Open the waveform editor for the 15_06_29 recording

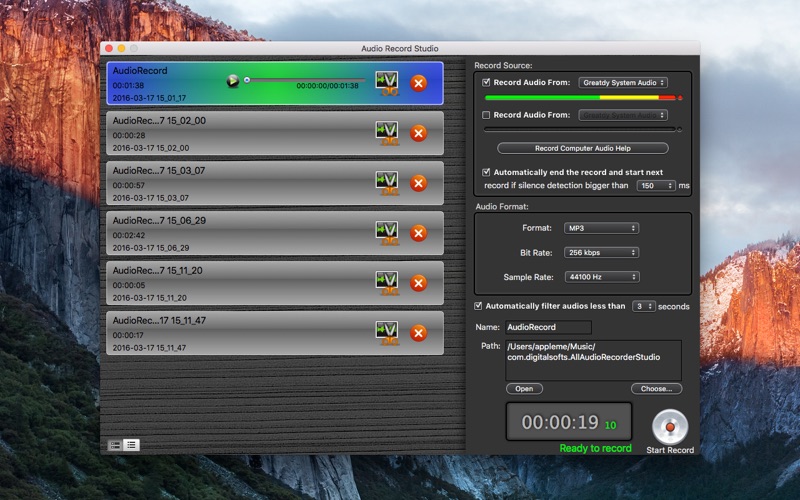tap(387, 233)
